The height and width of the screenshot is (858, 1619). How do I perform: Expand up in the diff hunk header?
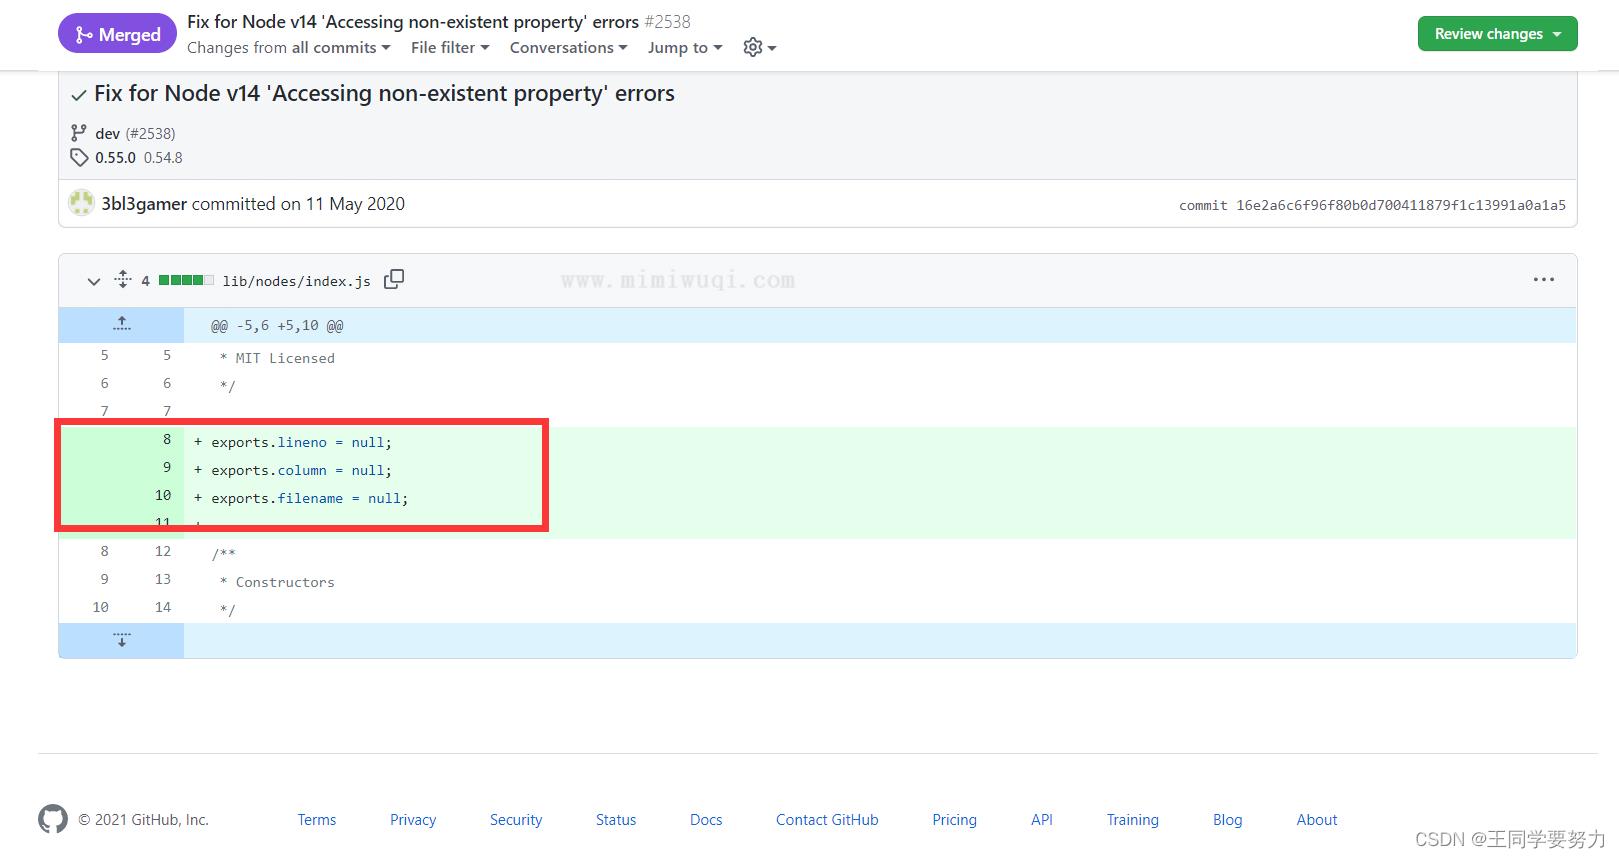click(x=122, y=324)
